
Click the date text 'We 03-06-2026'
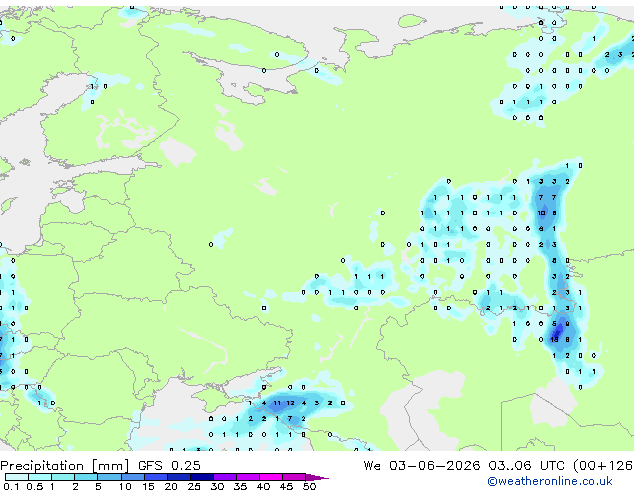click(422, 466)
